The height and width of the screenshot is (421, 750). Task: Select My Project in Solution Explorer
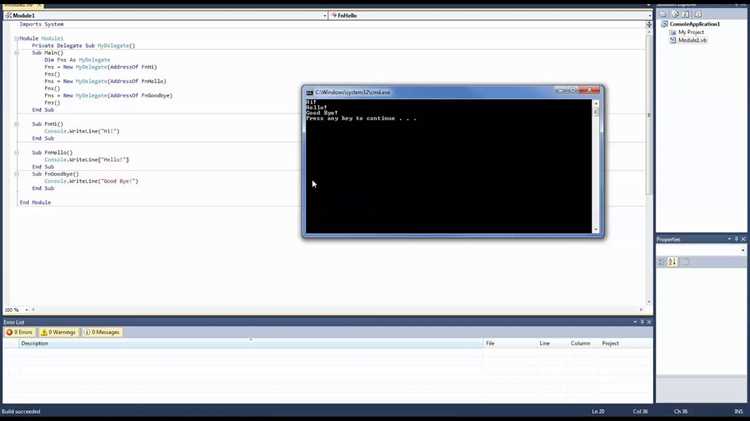[x=691, y=32]
